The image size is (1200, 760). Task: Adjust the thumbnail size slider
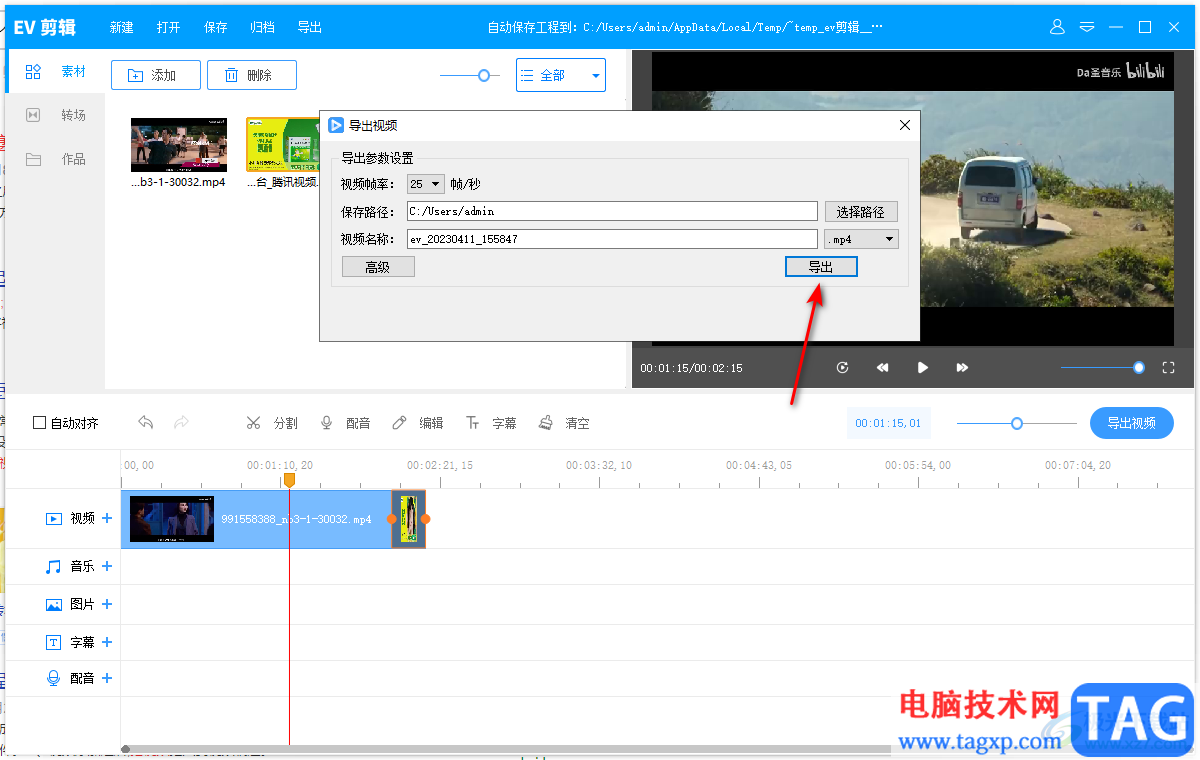484,75
